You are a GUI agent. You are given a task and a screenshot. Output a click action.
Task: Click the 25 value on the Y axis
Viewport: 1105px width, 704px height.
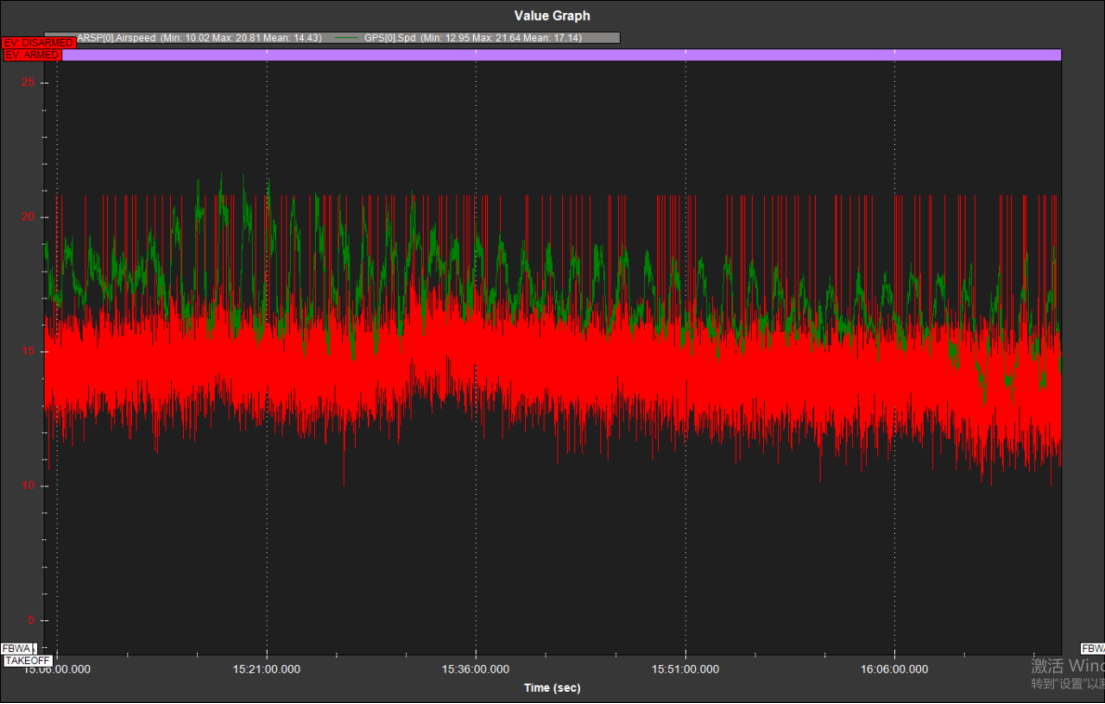point(28,83)
